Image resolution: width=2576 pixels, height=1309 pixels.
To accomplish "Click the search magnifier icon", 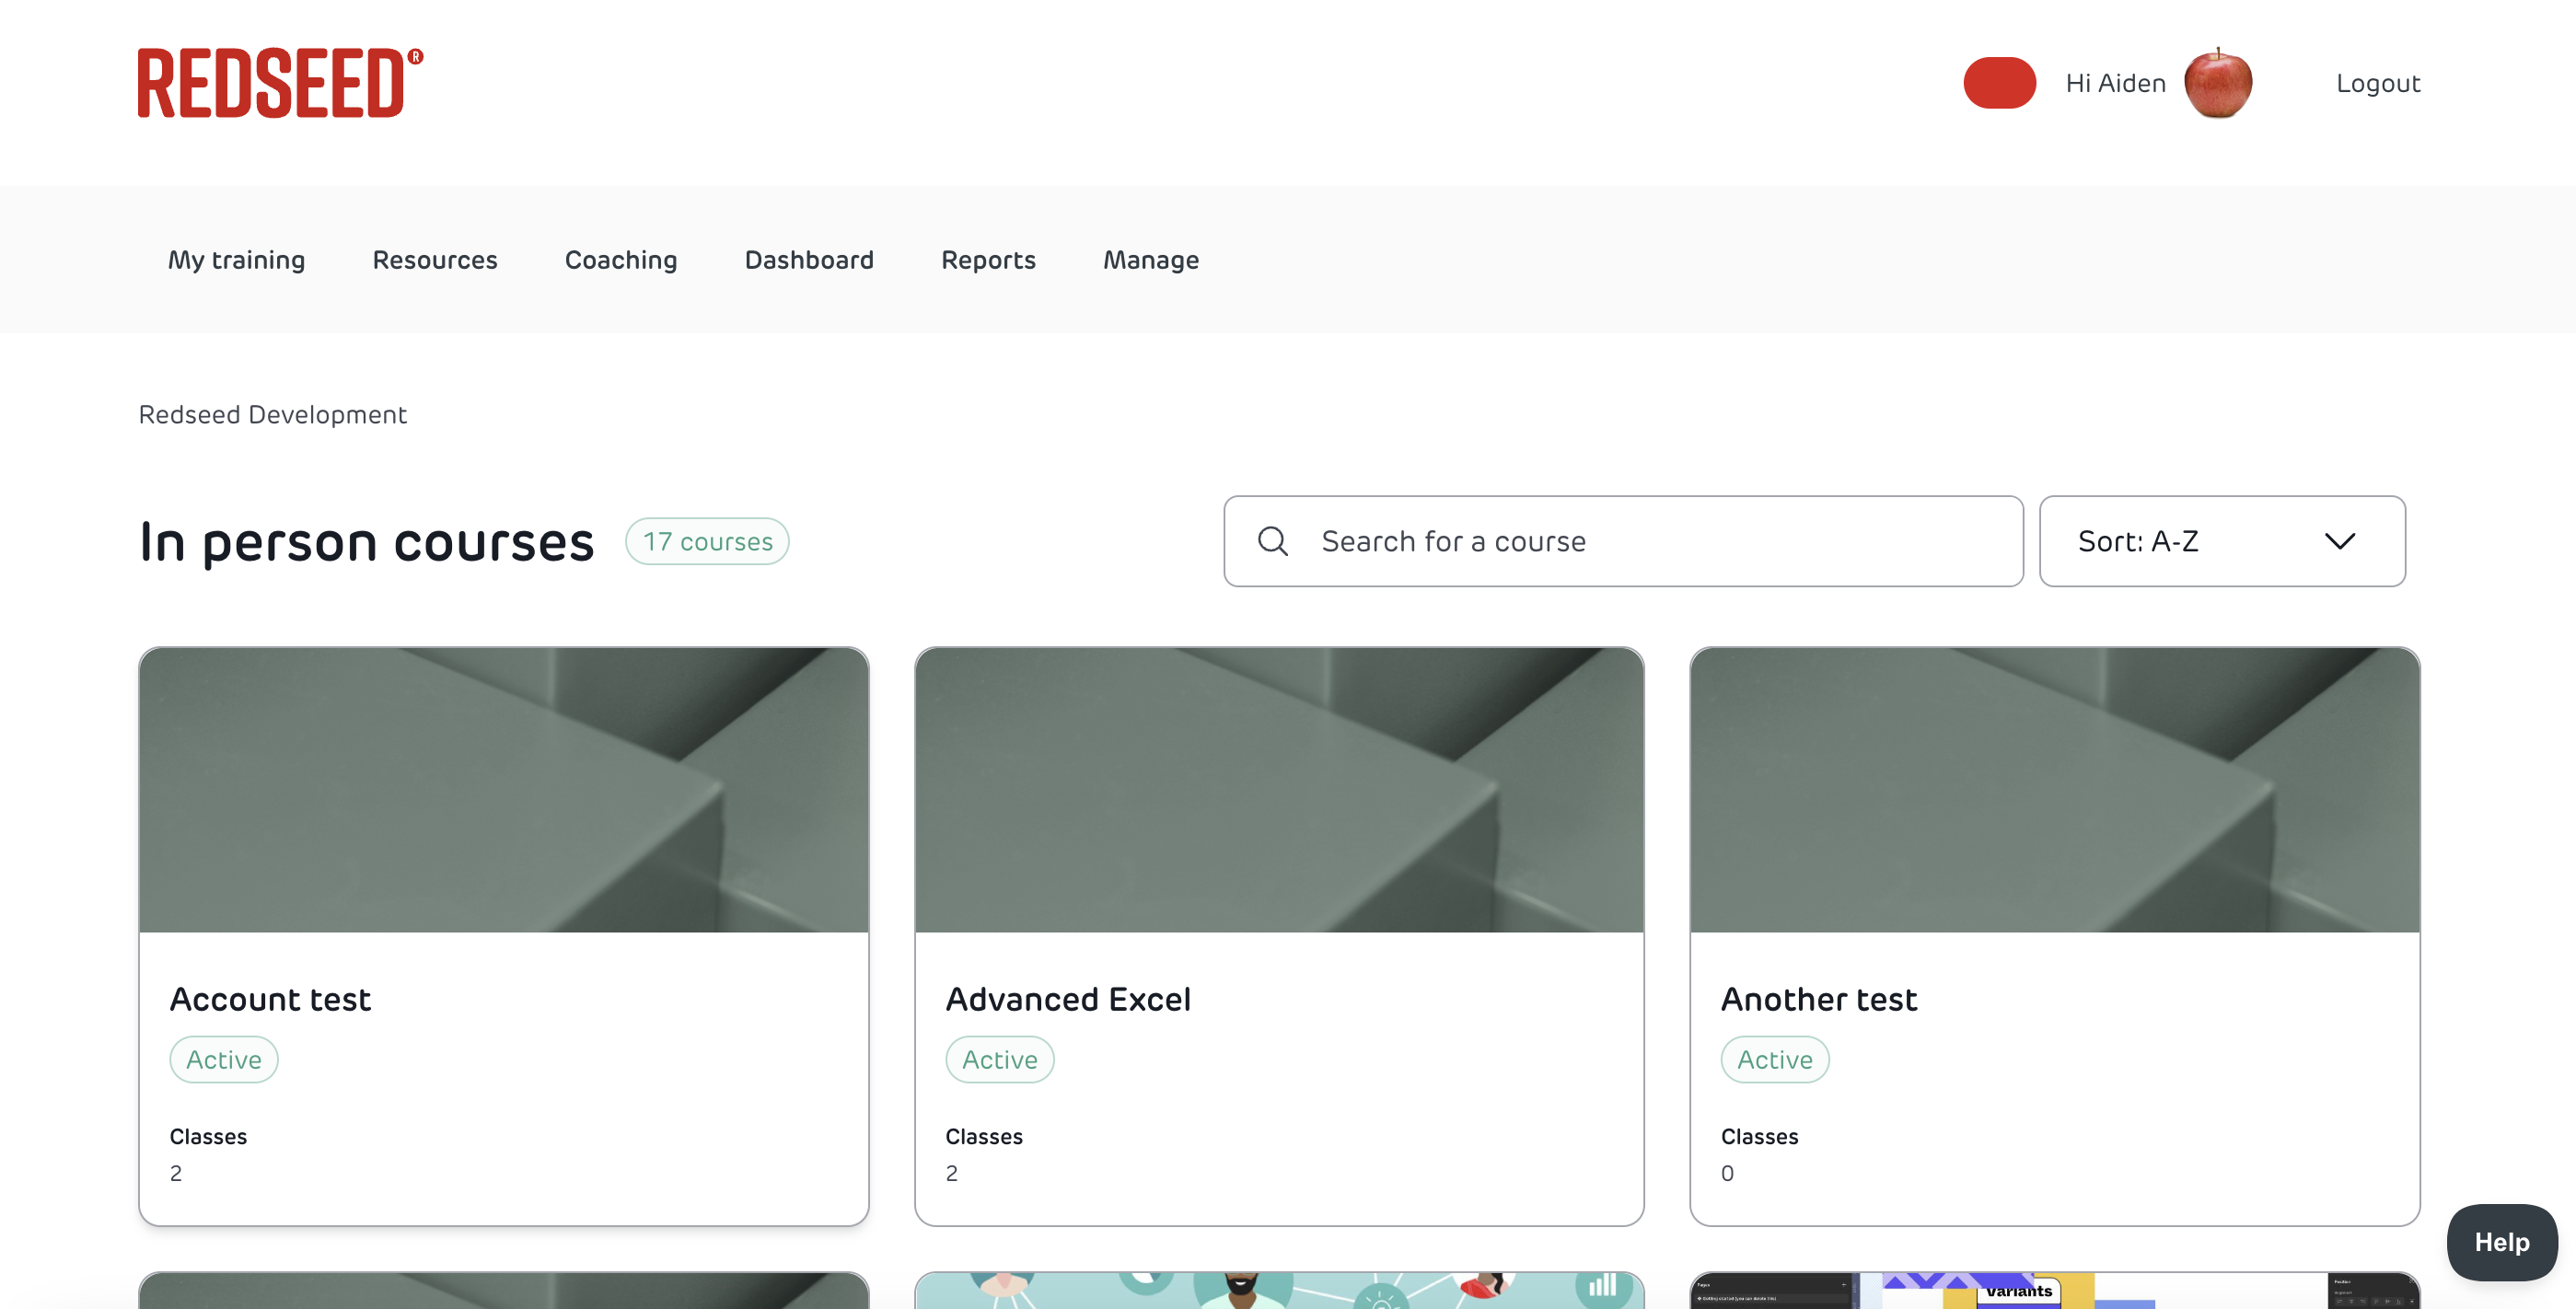I will coord(1272,541).
